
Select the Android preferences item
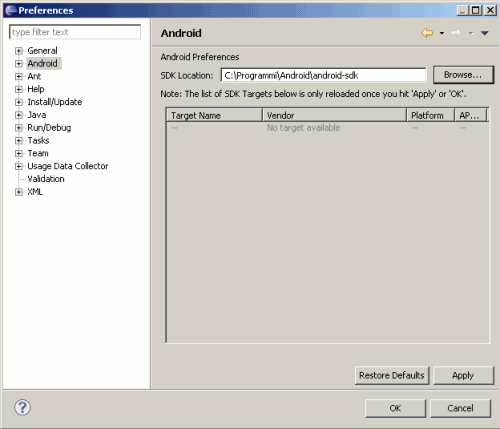tap(43, 63)
